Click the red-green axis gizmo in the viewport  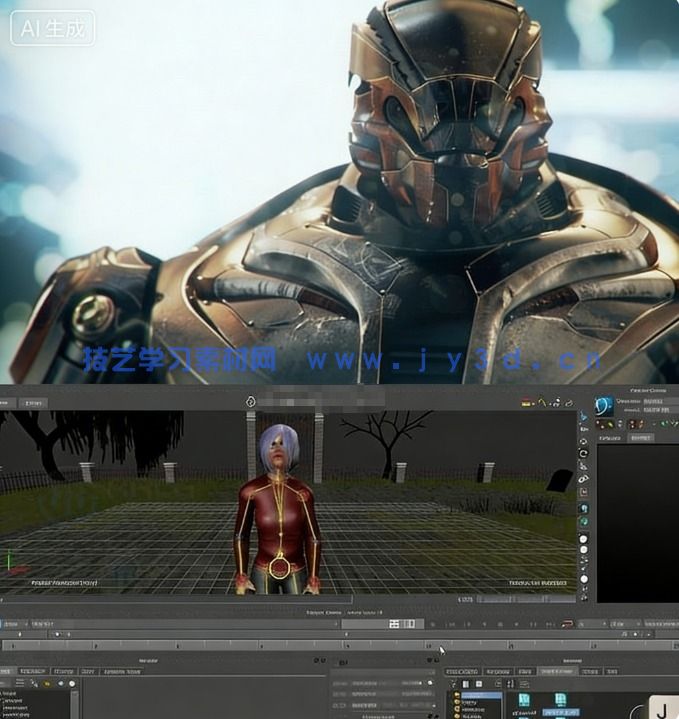(x=15, y=564)
